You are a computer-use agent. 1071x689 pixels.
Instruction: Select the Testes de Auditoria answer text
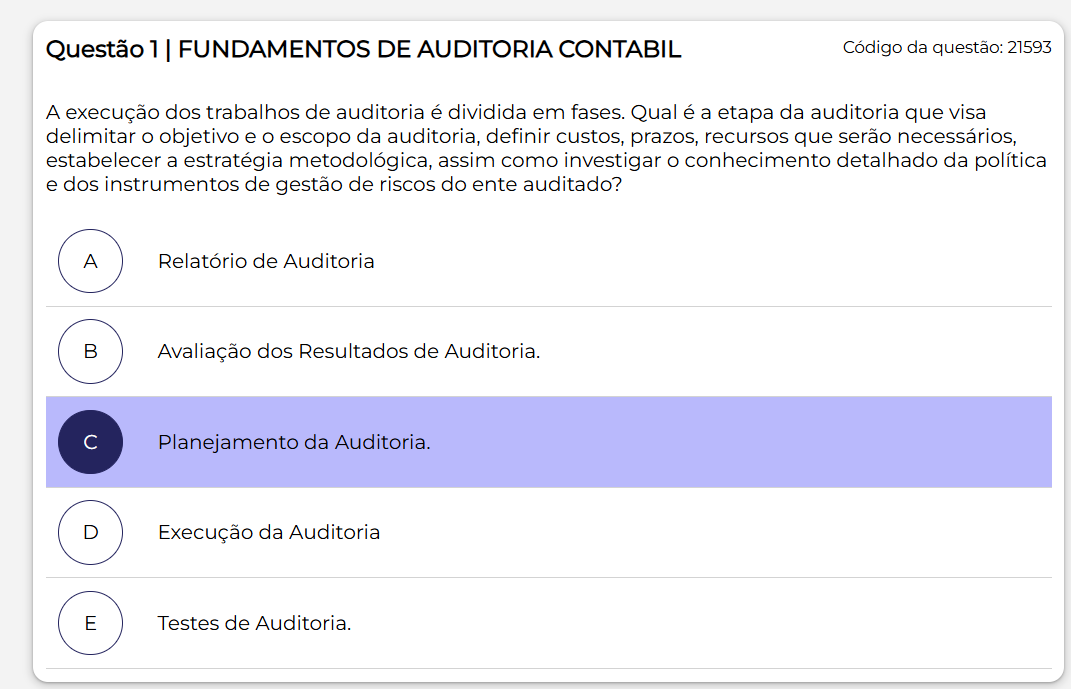pyautogui.click(x=254, y=623)
